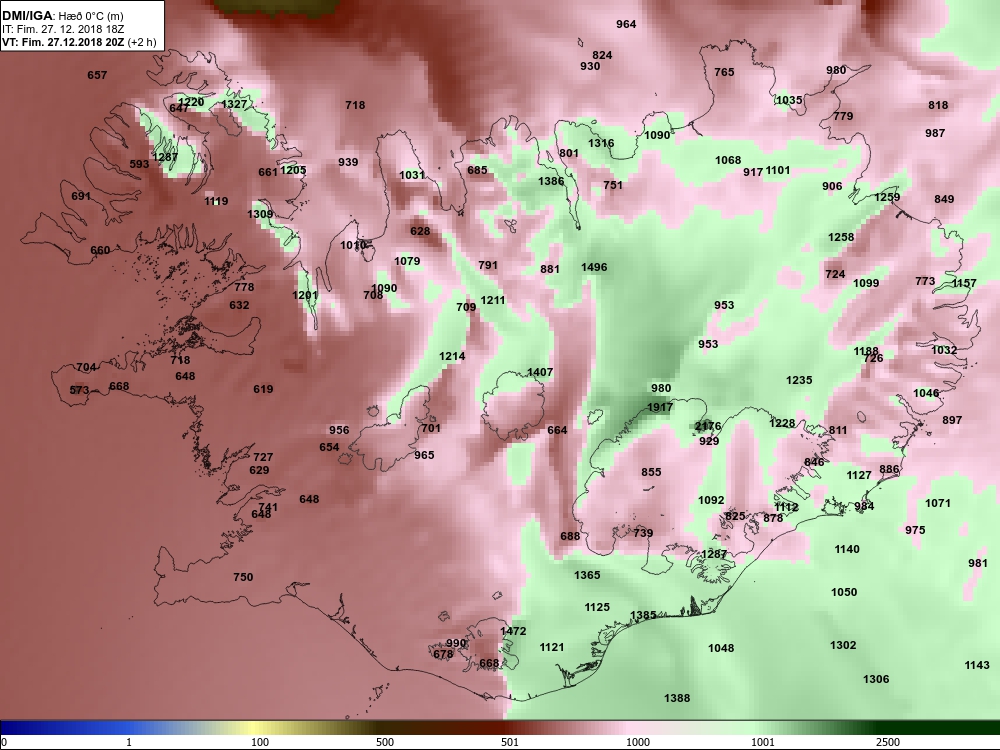Select the 1211 label
The image size is (1000, 750).
coord(492,300)
